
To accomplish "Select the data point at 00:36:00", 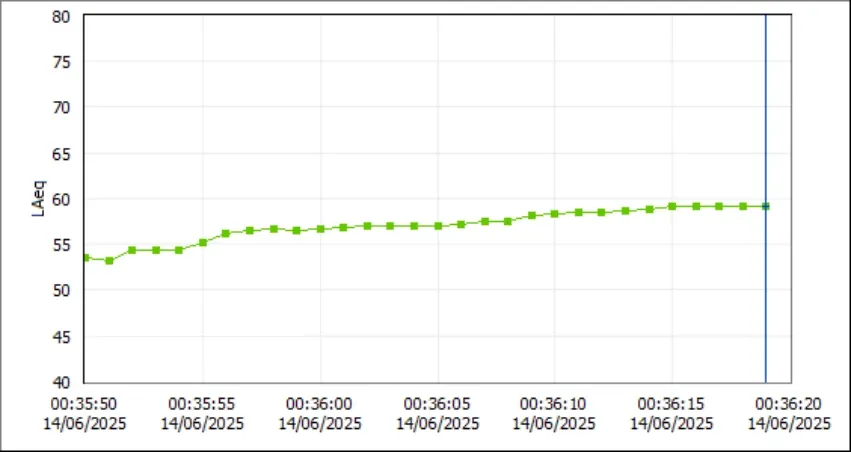I will click(320, 229).
